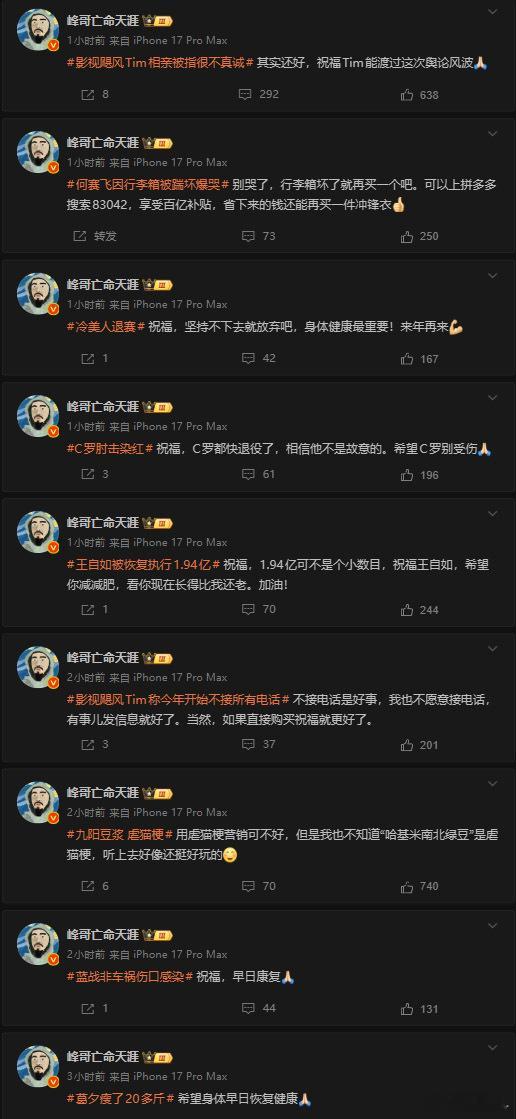The width and height of the screenshot is (516, 1119).
Task: Open comments on the 何赛飞 luggage post
Action: [258, 236]
